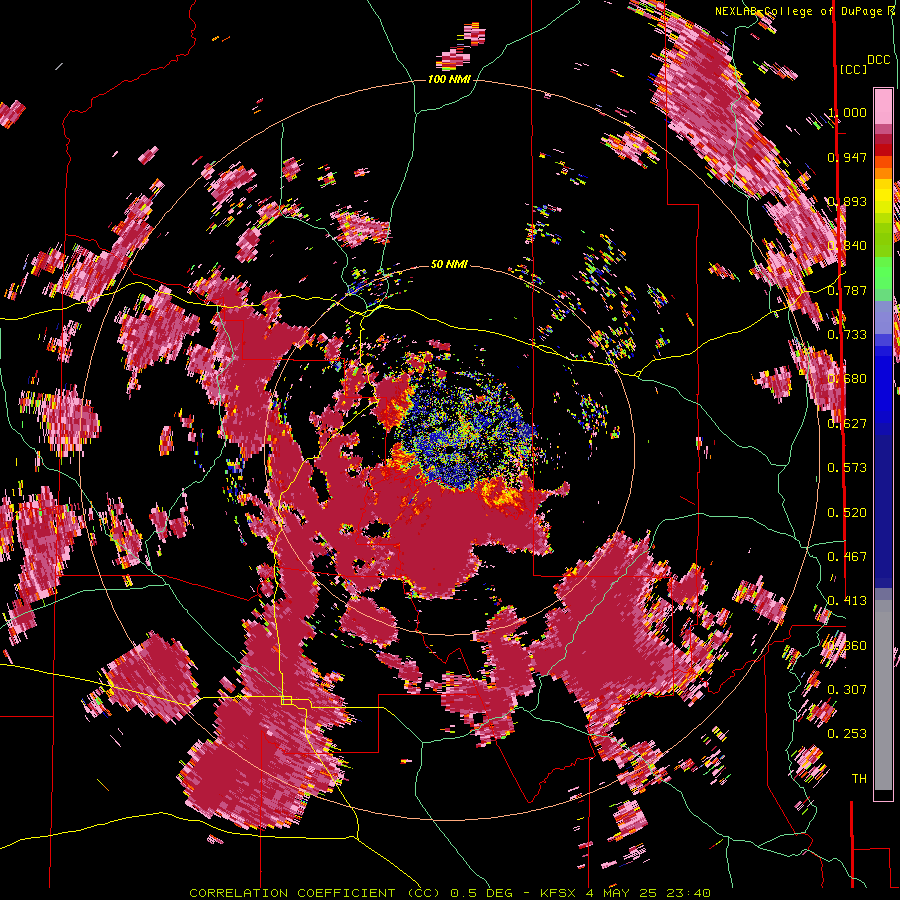Click the 0.787 legend value

point(847,290)
